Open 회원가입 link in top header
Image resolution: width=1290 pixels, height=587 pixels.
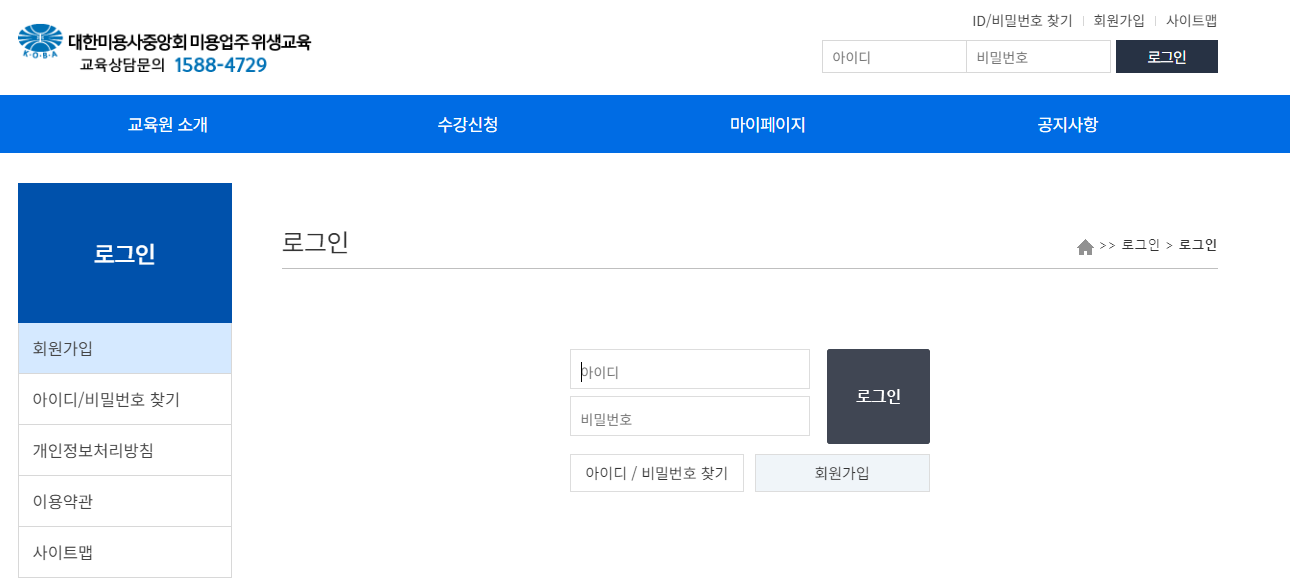(1119, 20)
